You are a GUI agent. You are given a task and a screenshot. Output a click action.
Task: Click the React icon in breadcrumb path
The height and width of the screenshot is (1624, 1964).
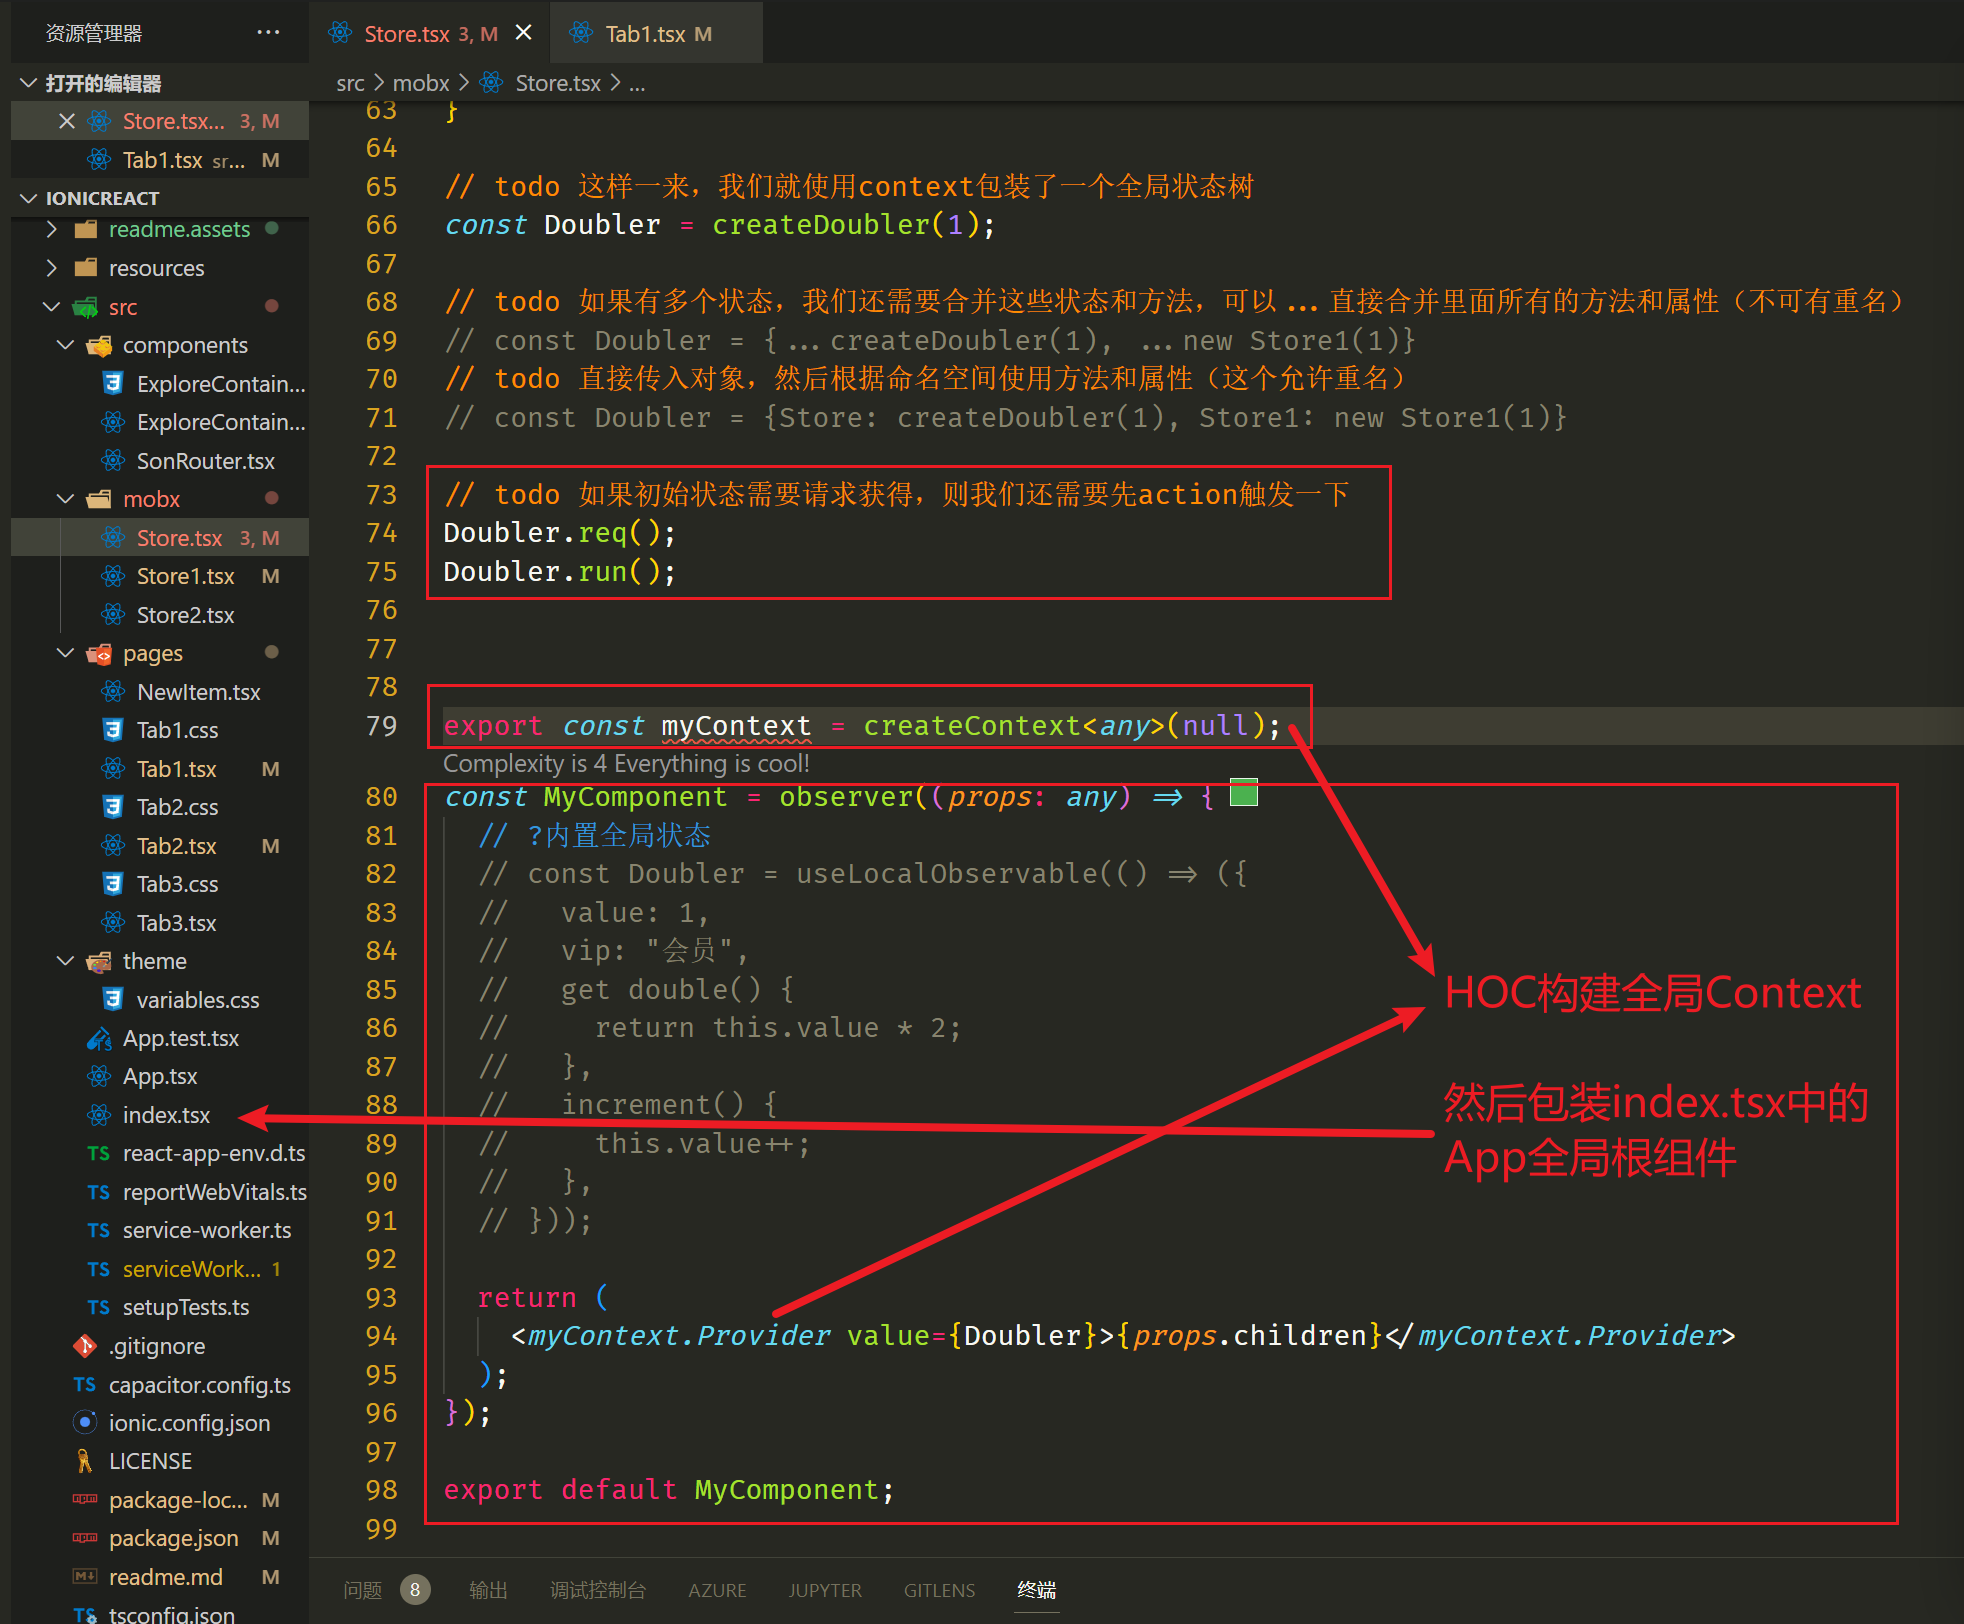point(491,83)
